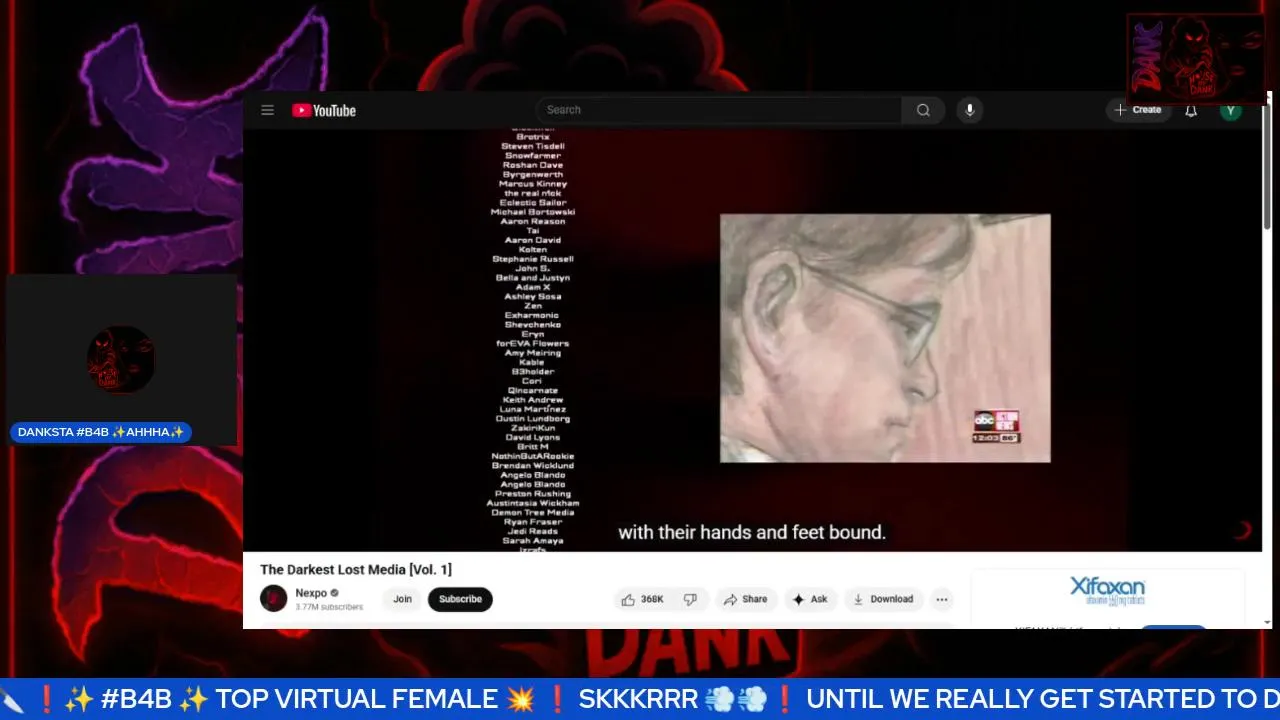This screenshot has height=720, width=1280.
Task: Click the Xifaxan ad logo
Action: point(1107,590)
